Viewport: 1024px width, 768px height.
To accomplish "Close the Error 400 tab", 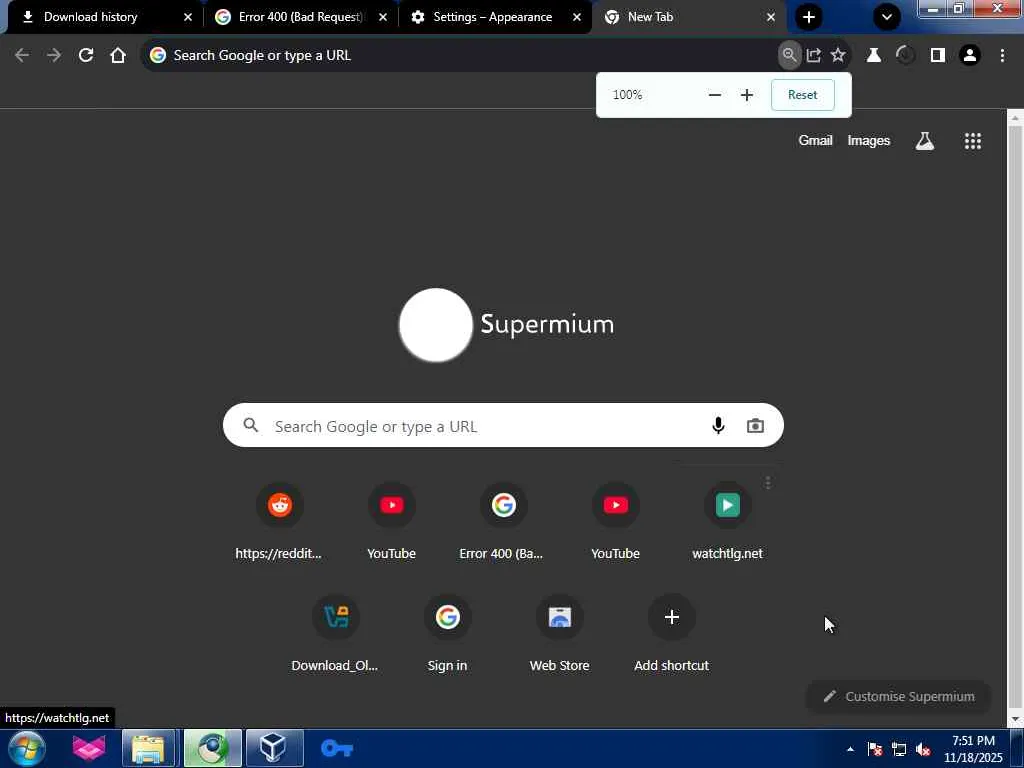I will [x=383, y=17].
